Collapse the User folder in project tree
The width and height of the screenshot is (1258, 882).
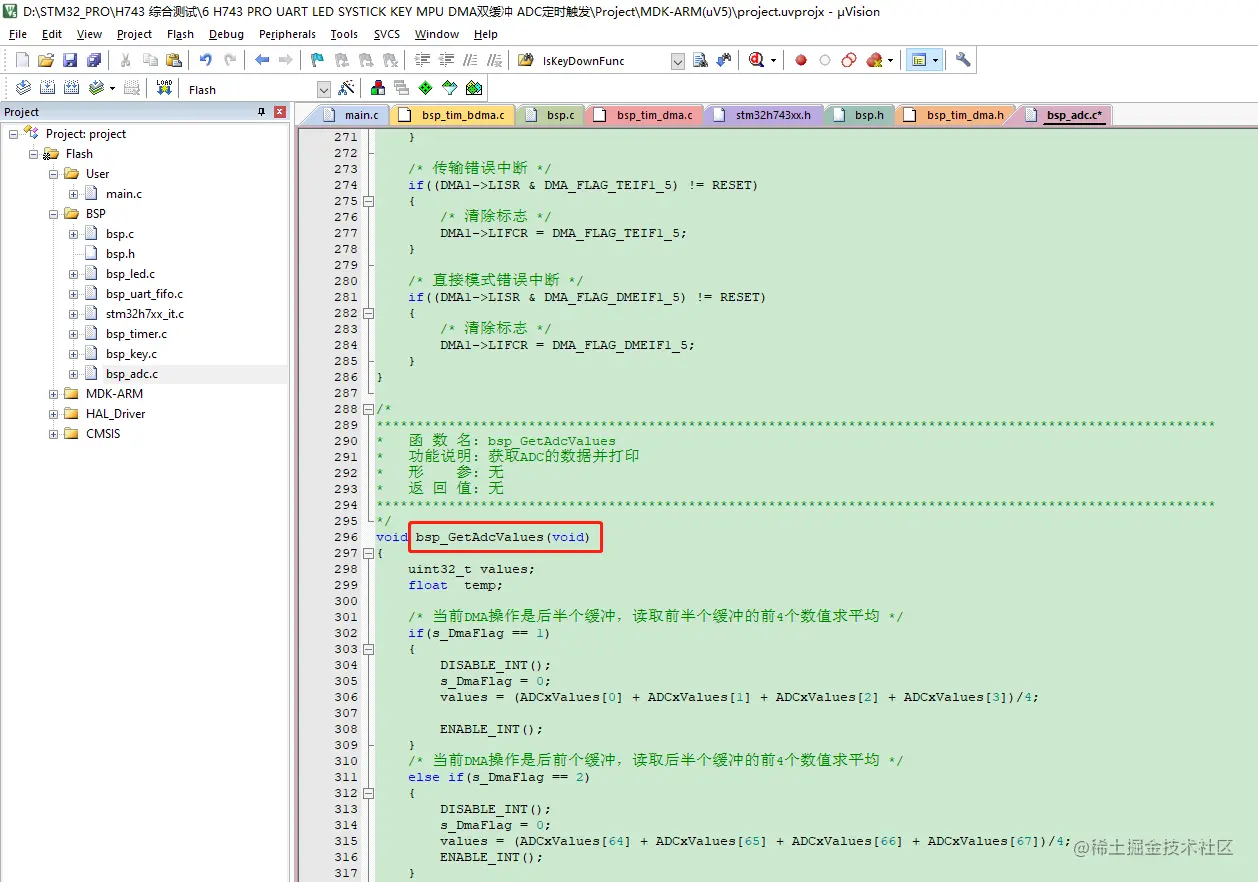coord(54,174)
